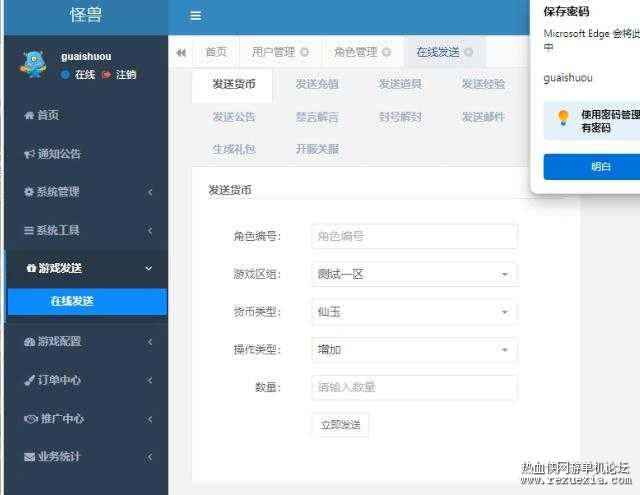This screenshot has width=640, height=495.
Task: Click 明白 in the save password popup
Action: pyautogui.click(x=592, y=166)
